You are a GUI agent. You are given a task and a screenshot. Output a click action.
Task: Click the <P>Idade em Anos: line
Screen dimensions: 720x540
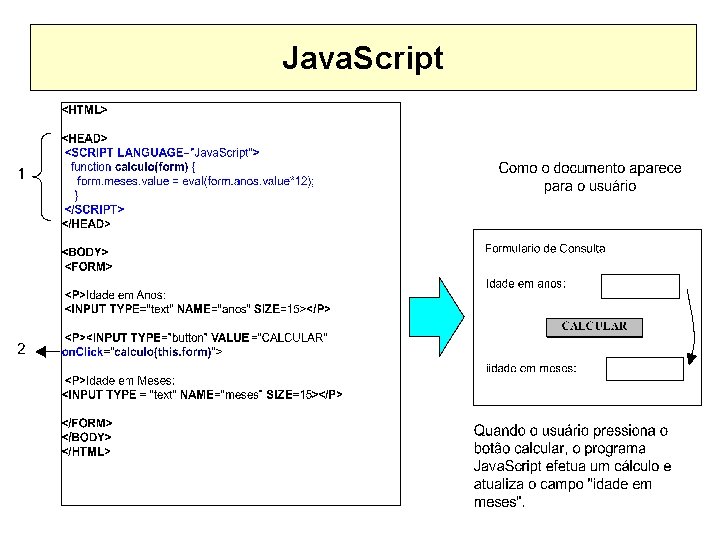click(x=115, y=295)
